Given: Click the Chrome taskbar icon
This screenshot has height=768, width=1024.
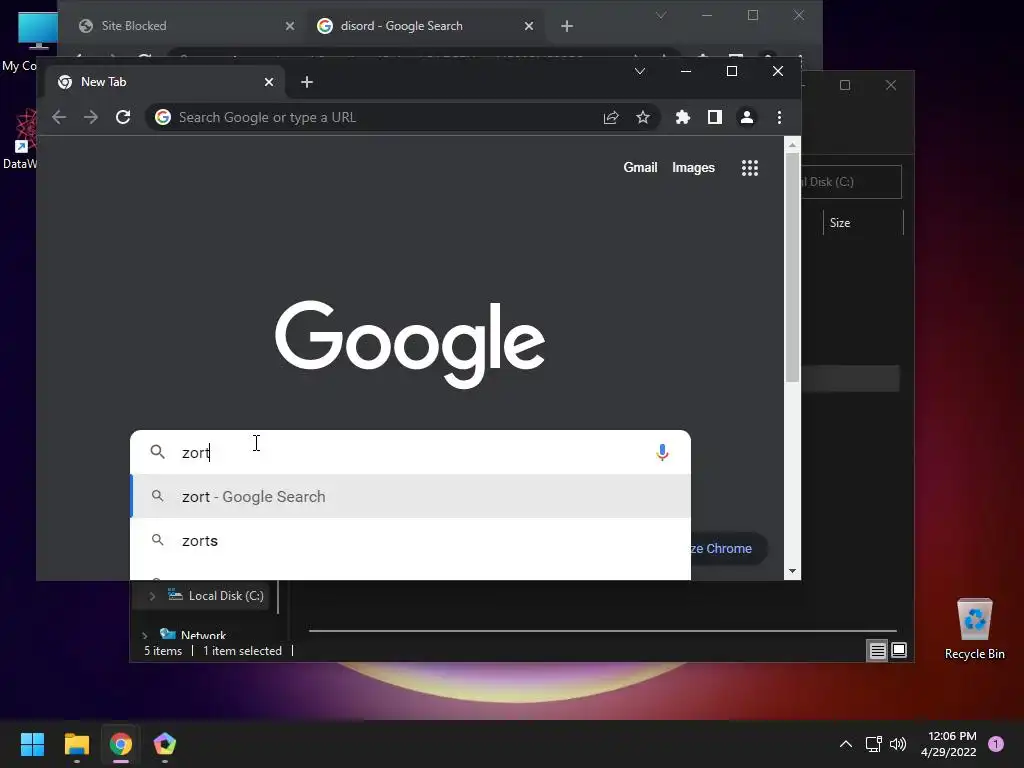Looking at the screenshot, I should click(121, 744).
